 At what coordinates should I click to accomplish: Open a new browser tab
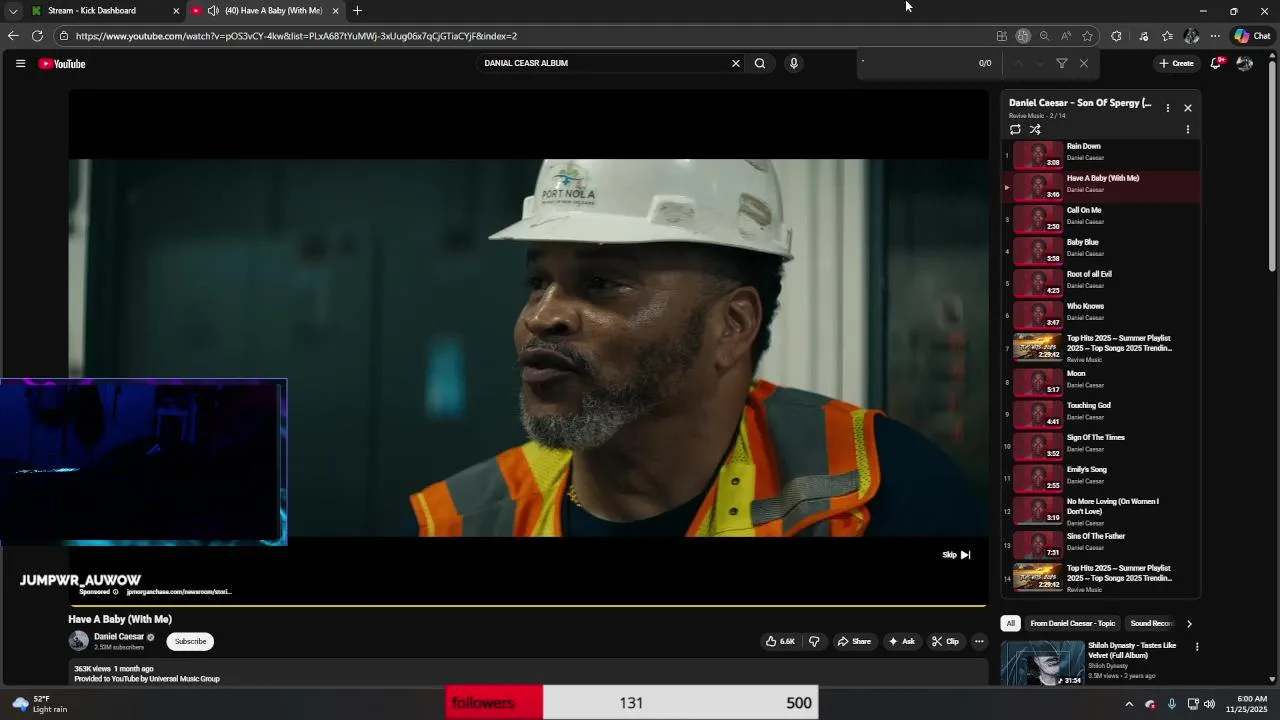(x=357, y=11)
